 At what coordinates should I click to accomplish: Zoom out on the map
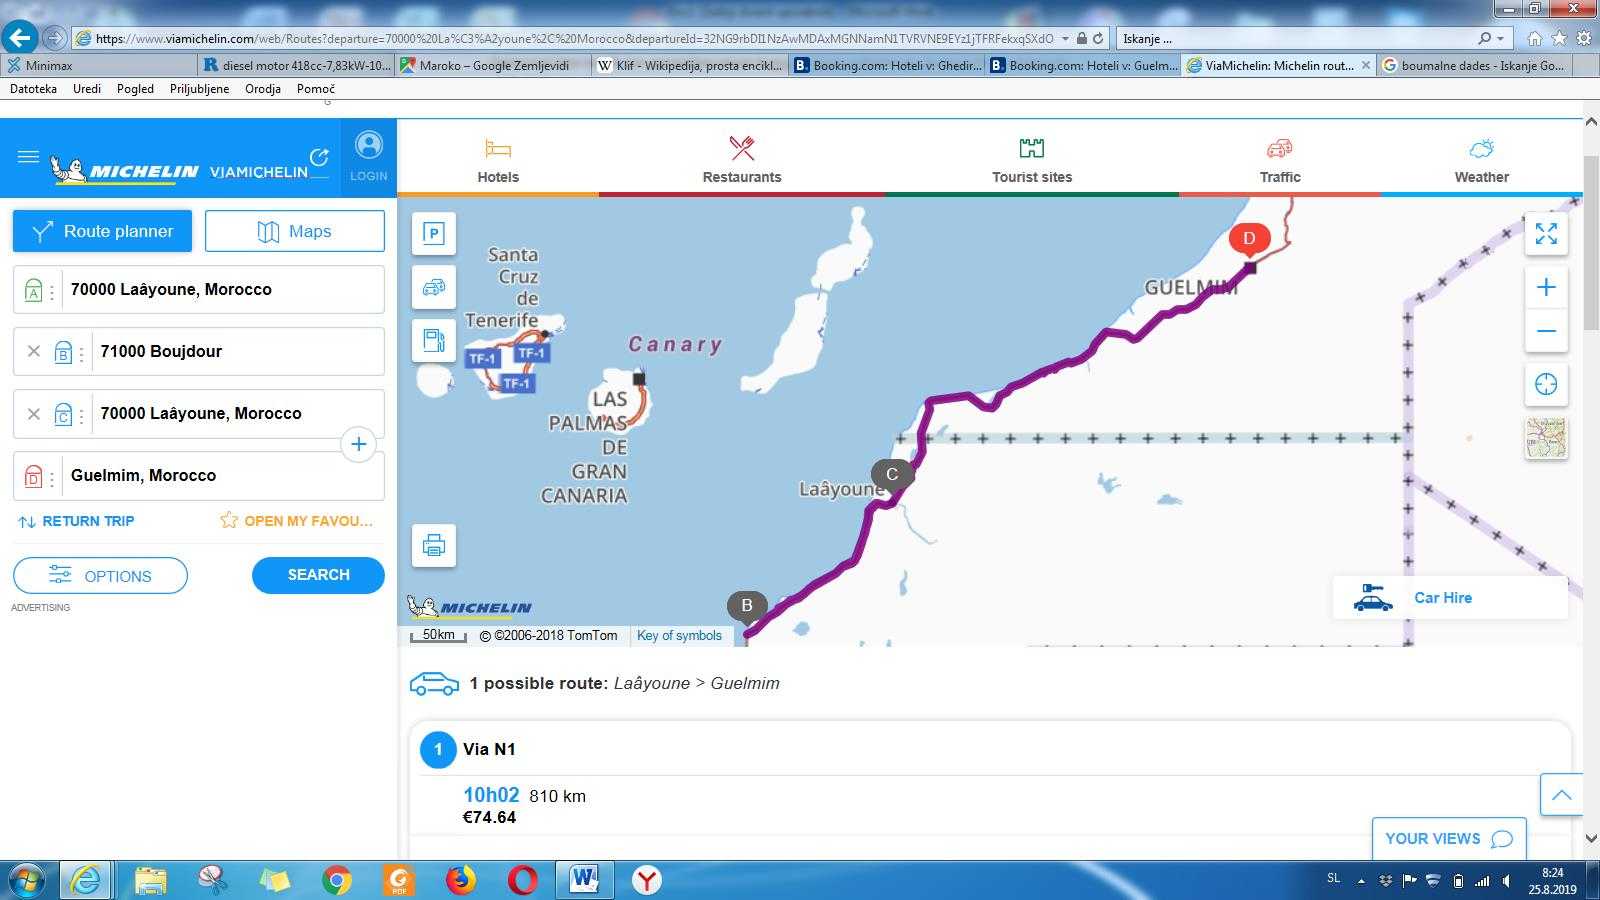coord(1546,331)
